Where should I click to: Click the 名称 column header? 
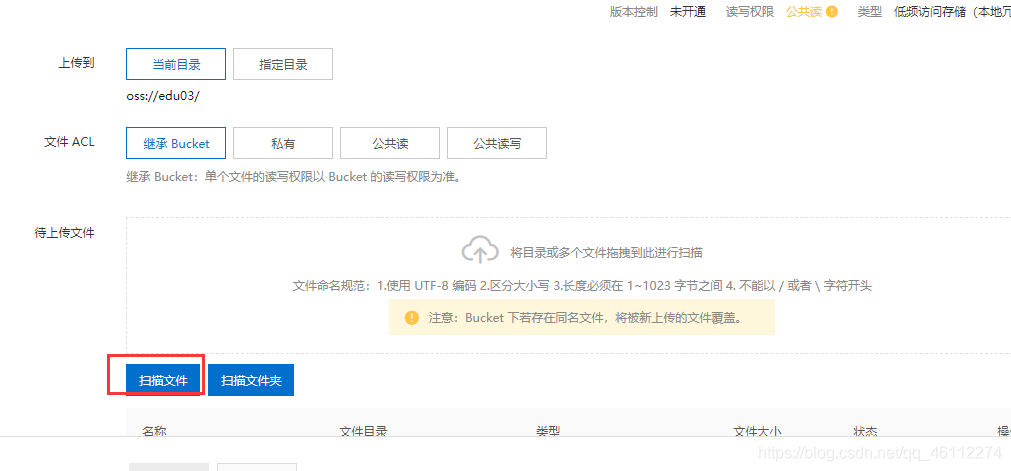(155, 432)
